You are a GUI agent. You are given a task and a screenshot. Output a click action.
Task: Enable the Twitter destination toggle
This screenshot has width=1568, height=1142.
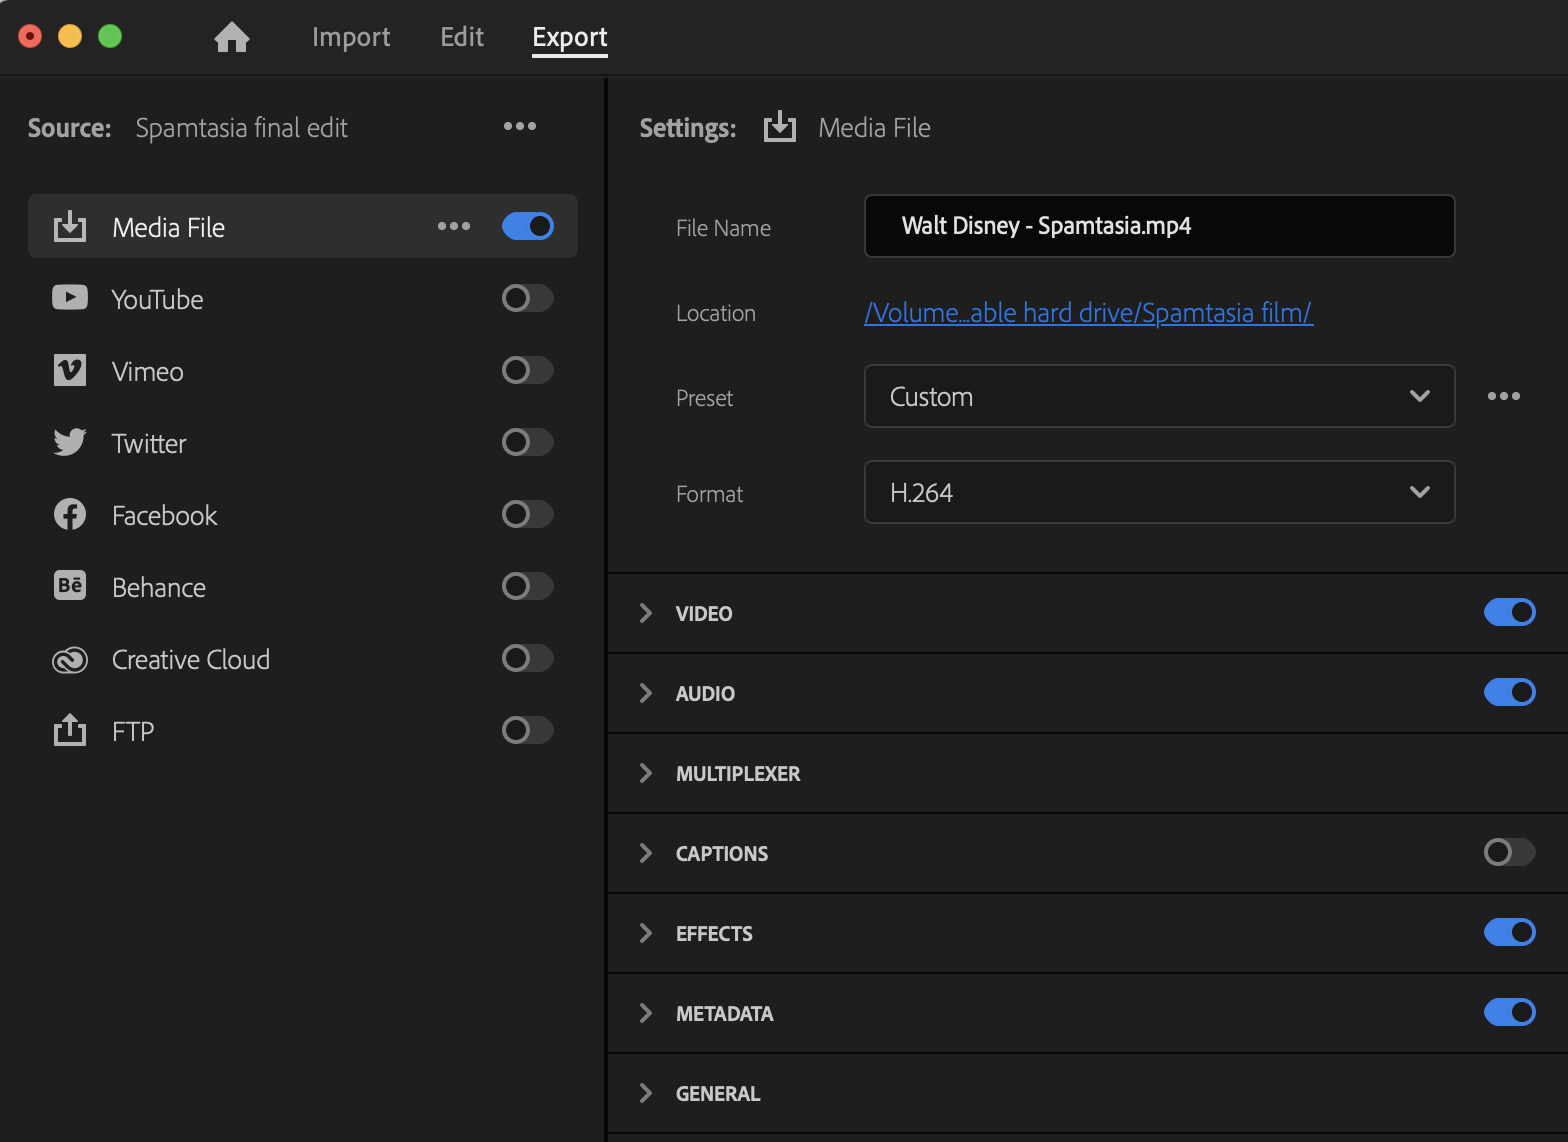pos(528,442)
